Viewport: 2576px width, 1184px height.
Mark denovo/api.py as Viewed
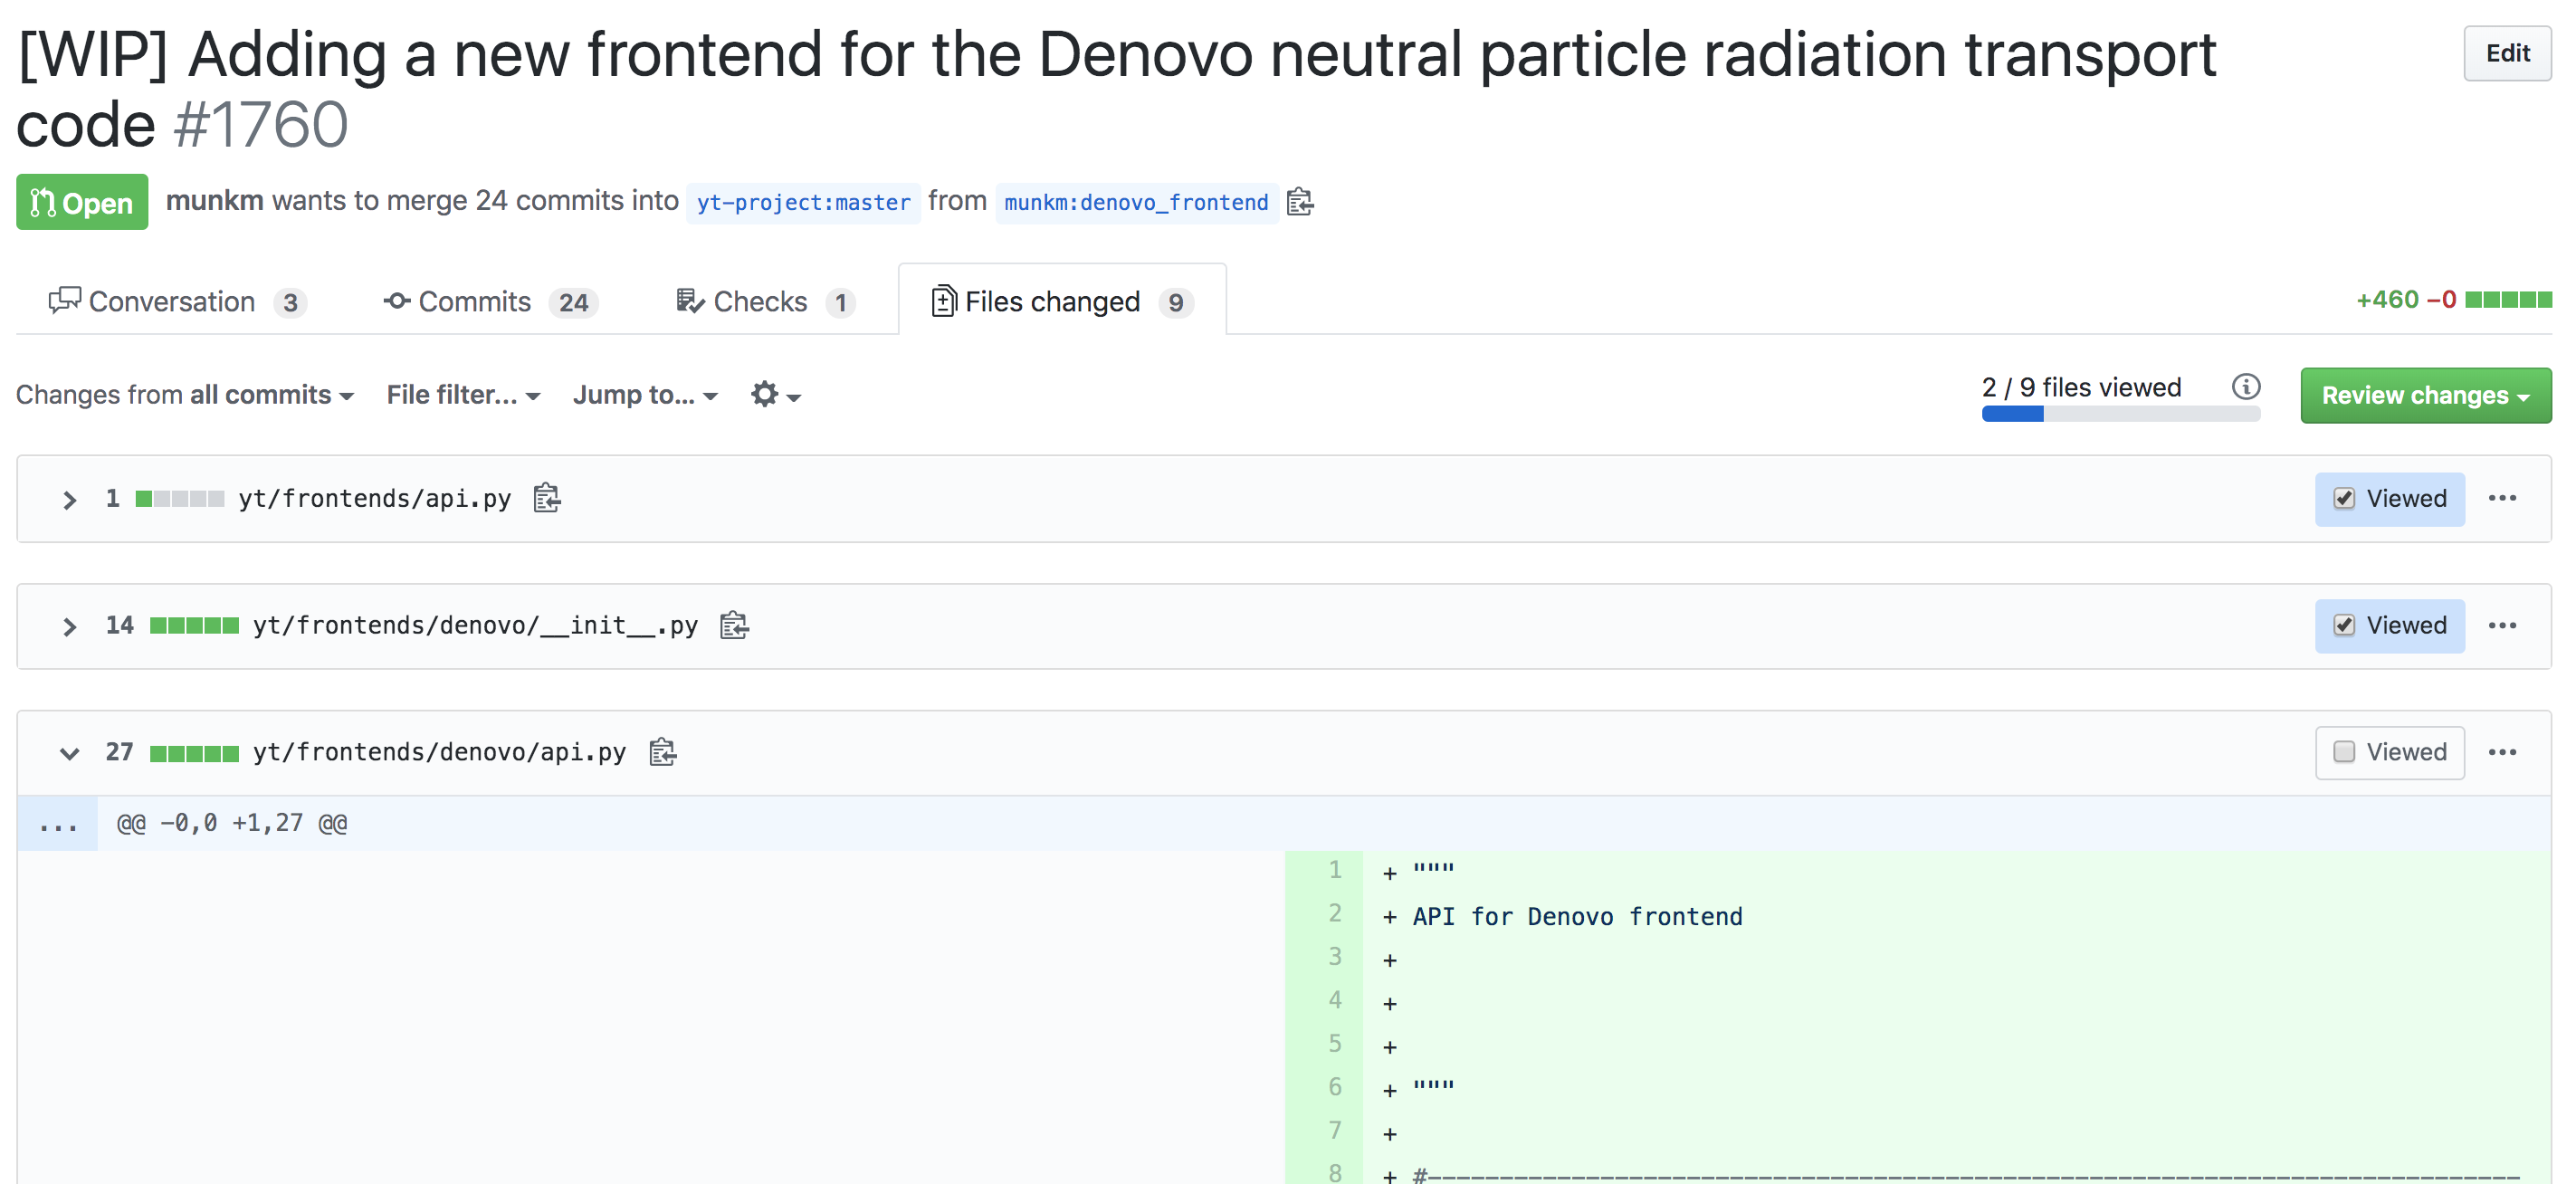tap(2344, 752)
